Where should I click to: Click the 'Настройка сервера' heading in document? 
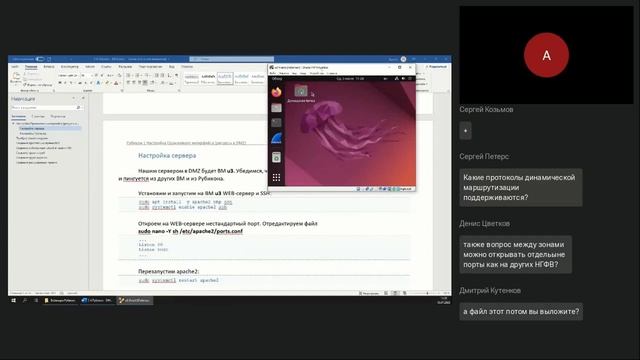(x=167, y=156)
